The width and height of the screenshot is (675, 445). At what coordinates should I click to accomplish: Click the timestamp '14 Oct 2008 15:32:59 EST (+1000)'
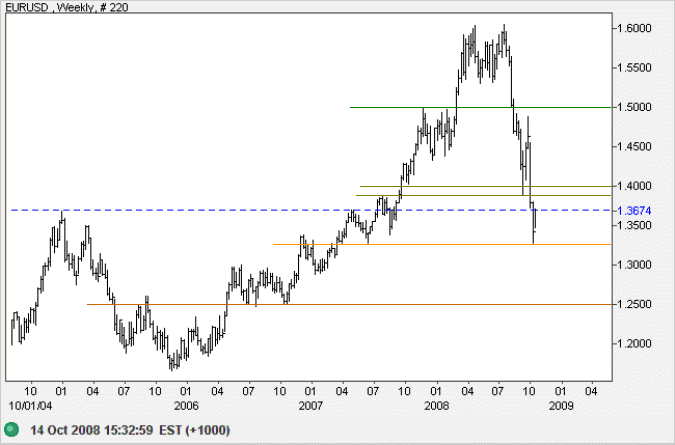click(x=130, y=430)
